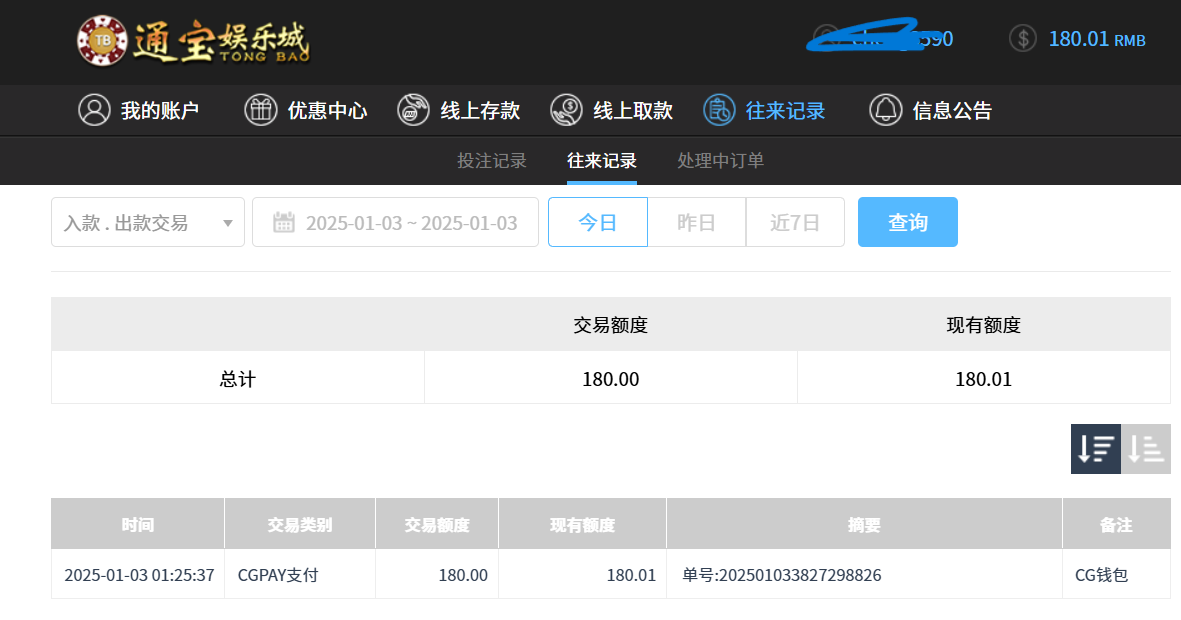Viewport: 1181px width, 620px height.
Task: Select the 近7日 date range
Action: 795,222
